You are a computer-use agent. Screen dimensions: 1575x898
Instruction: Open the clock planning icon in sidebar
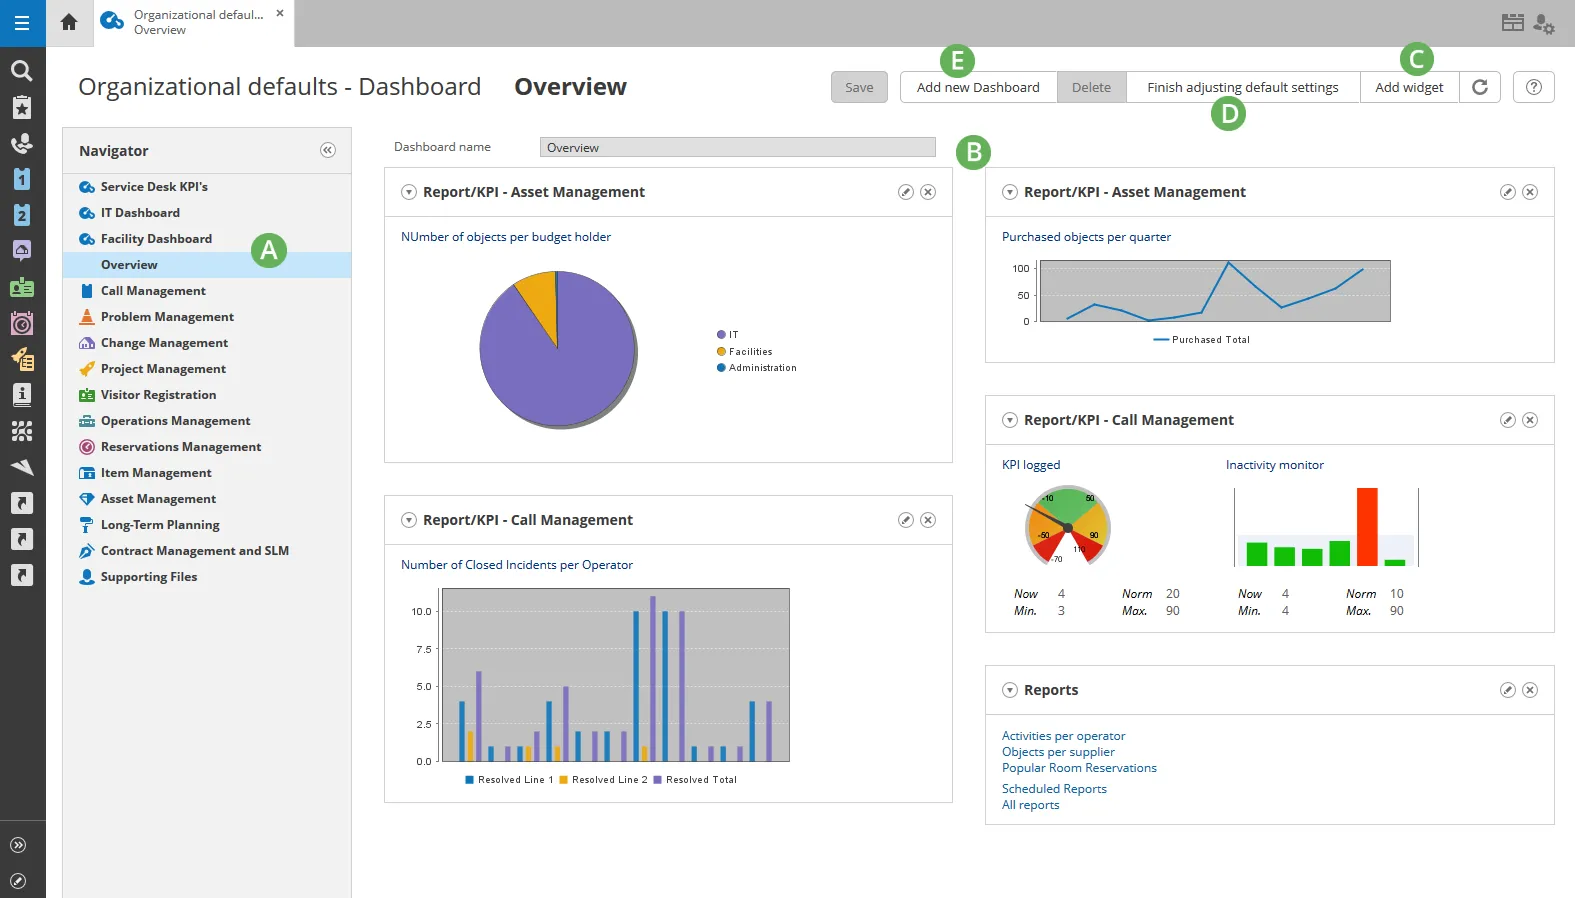[x=22, y=323]
